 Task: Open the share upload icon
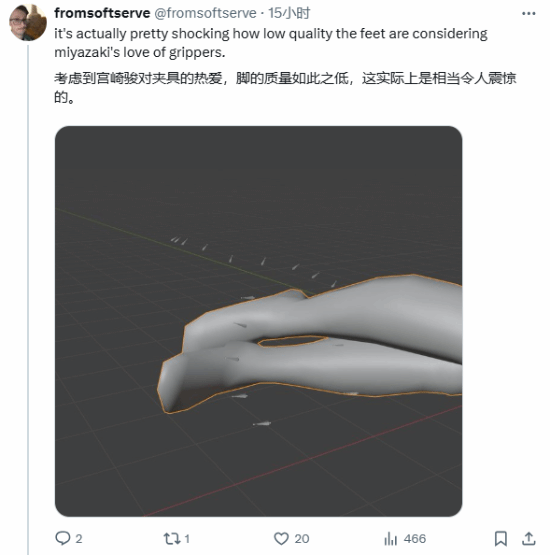[x=528, y=539]
